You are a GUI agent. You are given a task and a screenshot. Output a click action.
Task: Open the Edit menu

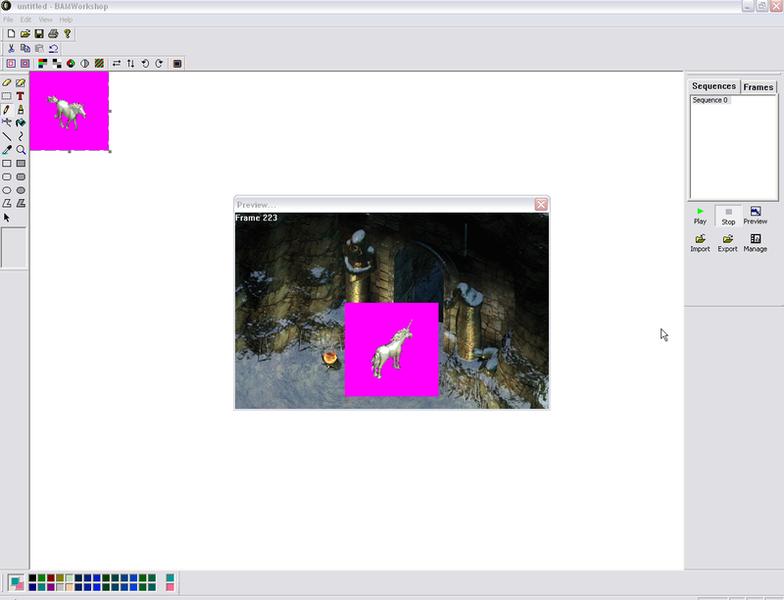[x=26, y=20]
